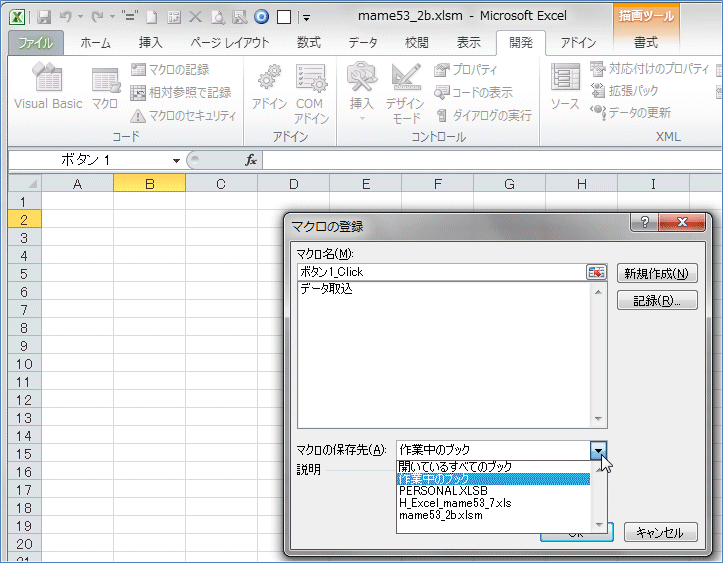Click the range selector icon beside macro name
The width and height of the screenshot is (723, 563).
pos(597,272)
